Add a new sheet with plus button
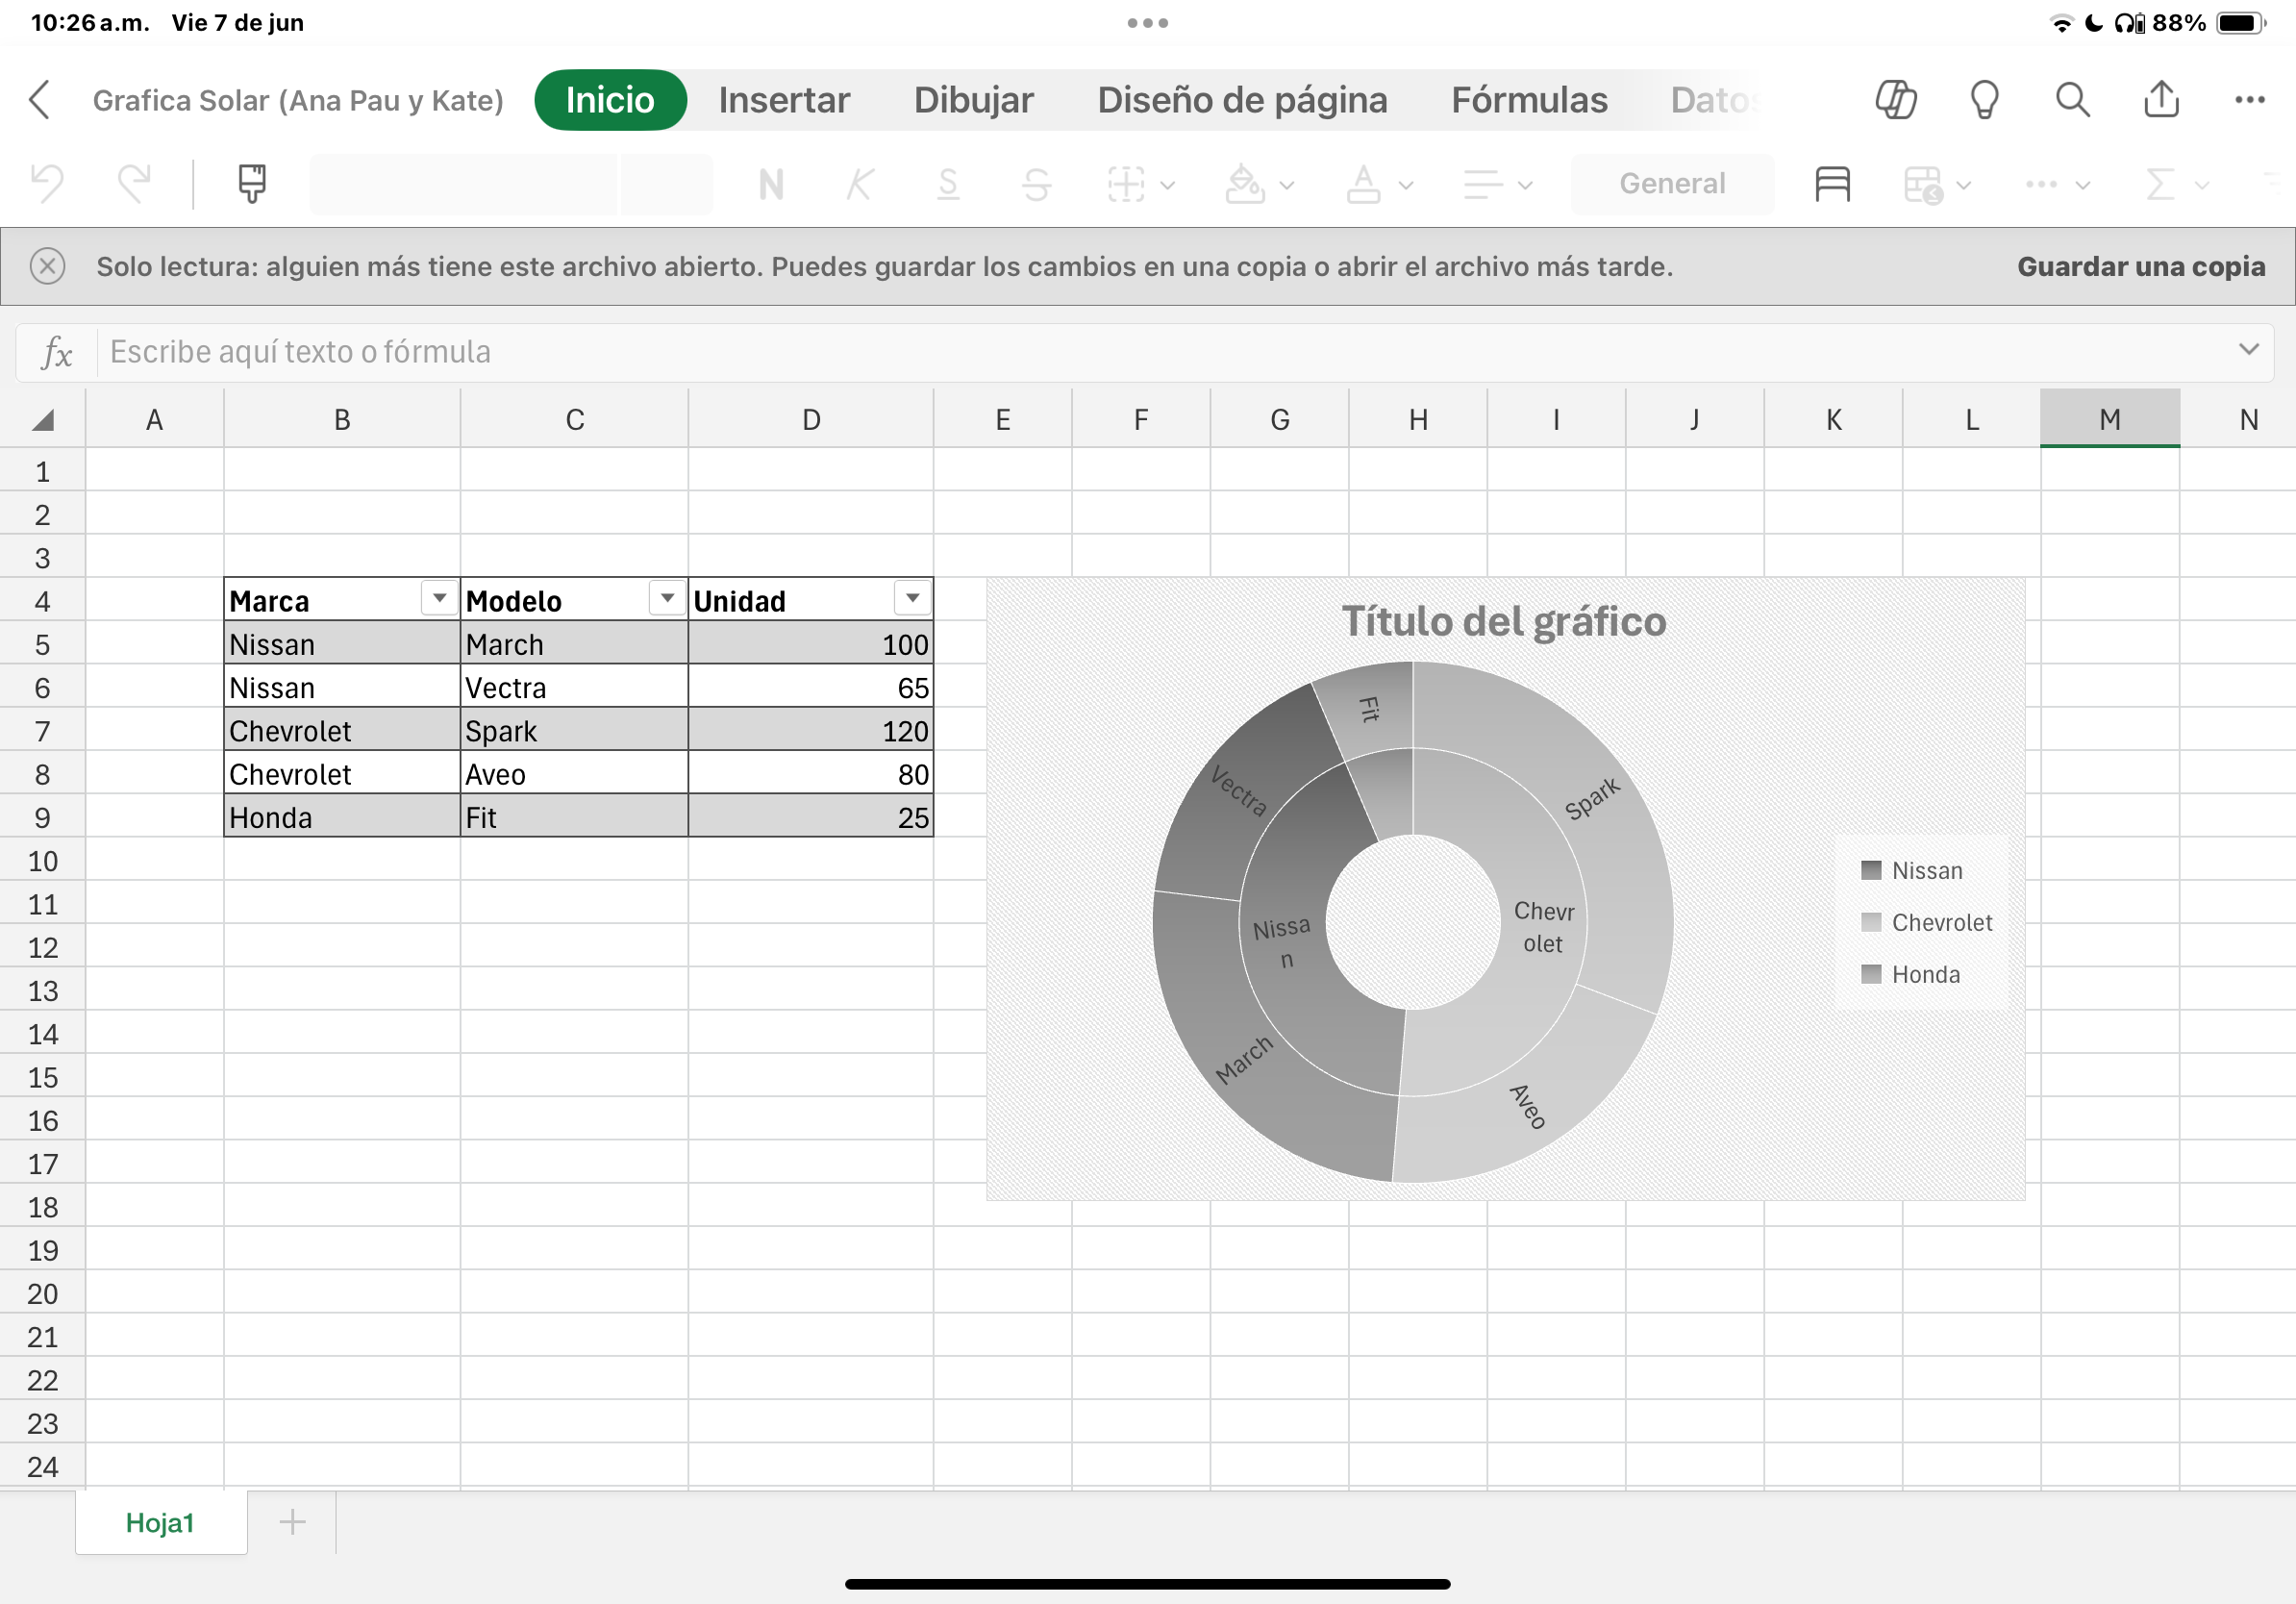 [292, 1522]
